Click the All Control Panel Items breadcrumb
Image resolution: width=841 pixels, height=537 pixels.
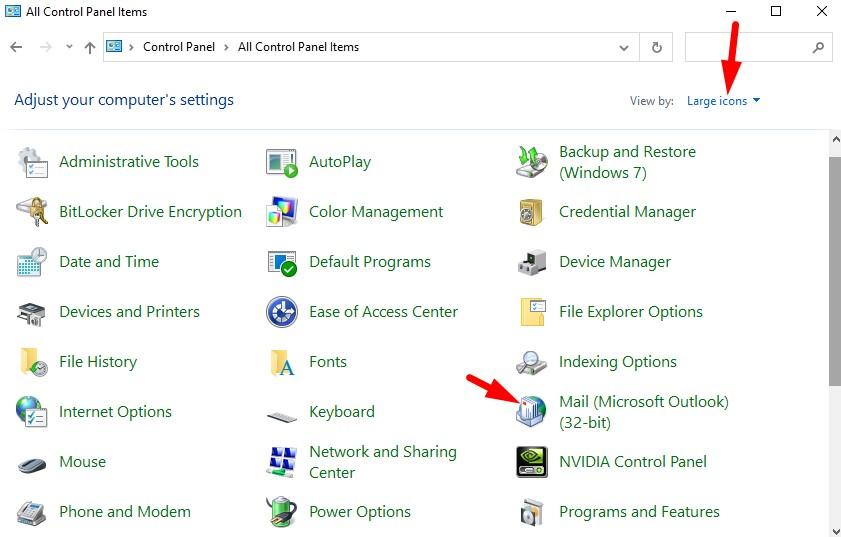(x=298, y=47)
